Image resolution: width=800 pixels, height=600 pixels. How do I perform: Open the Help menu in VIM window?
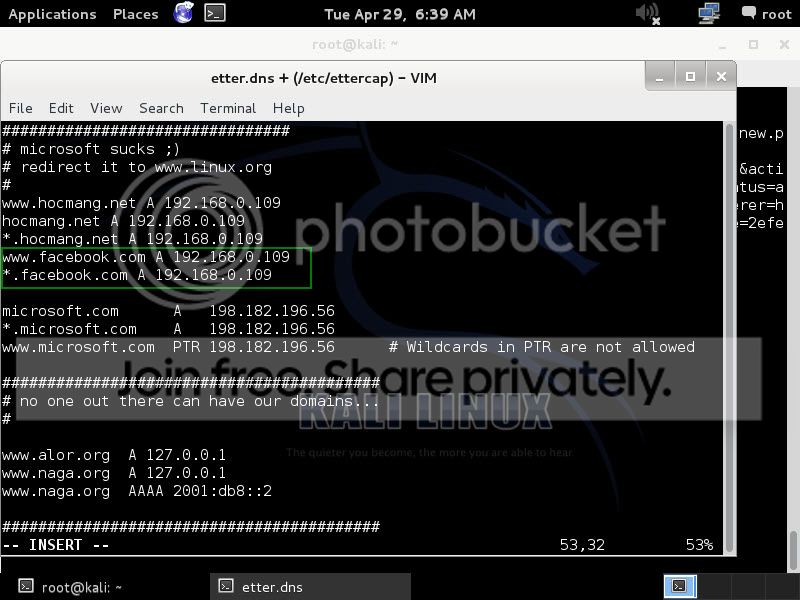tap(288, 108)
